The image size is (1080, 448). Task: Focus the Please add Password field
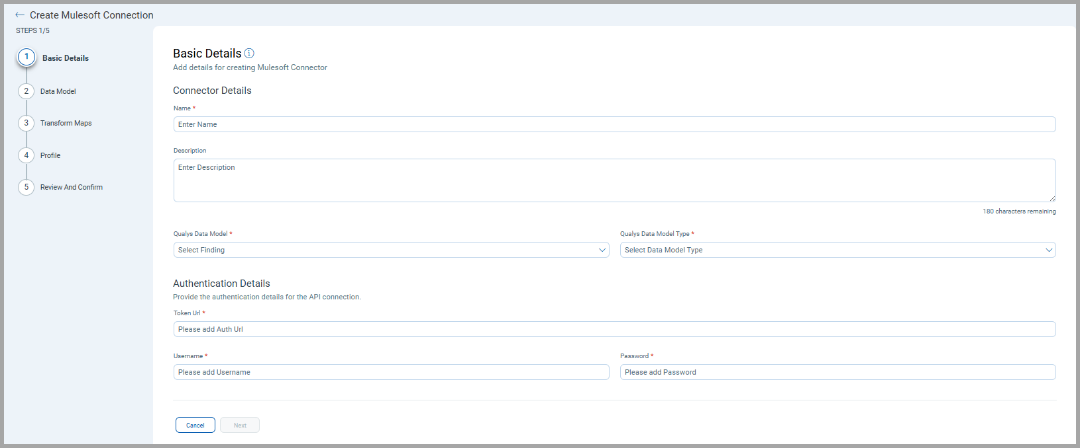(838, 372)
